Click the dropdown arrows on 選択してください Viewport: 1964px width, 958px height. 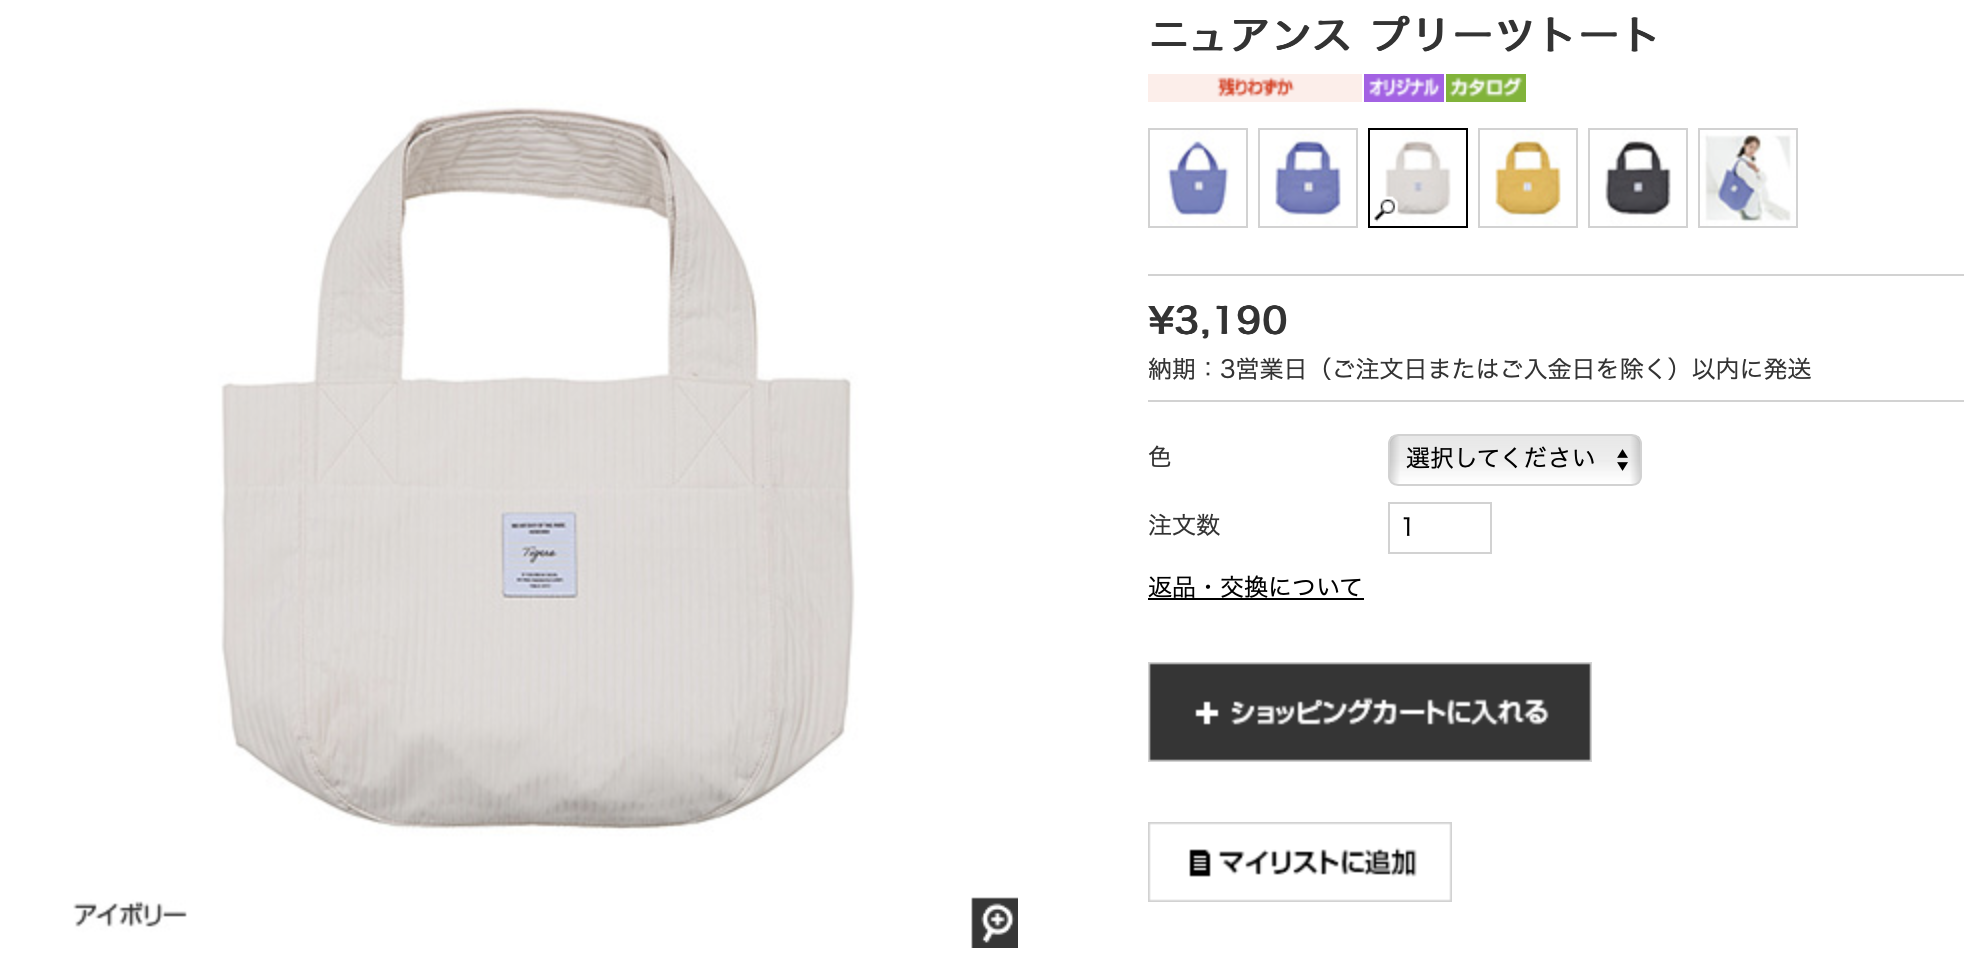(x=1622, y=459)
